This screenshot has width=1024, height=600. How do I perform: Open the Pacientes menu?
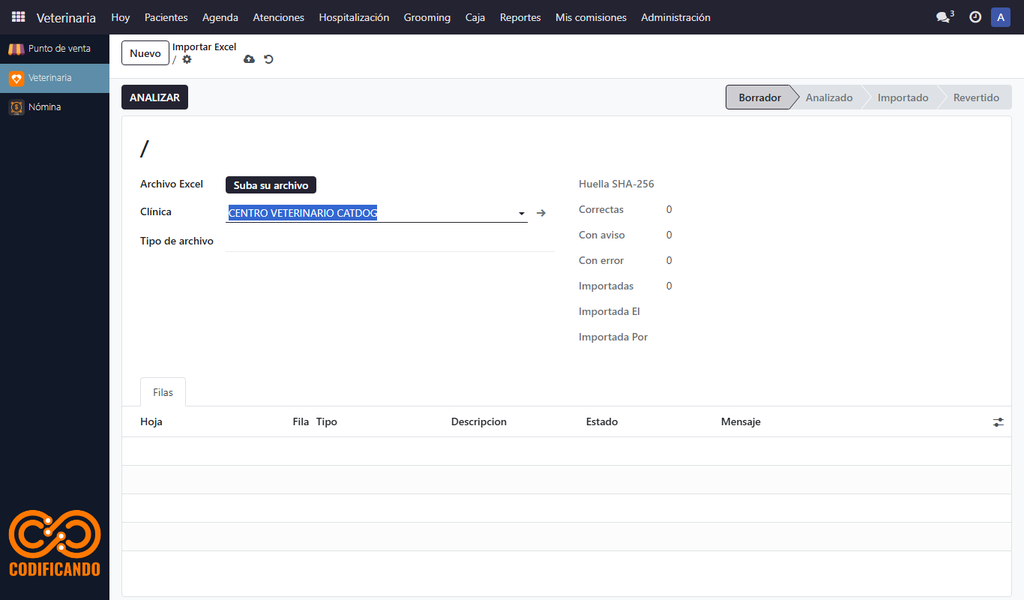tap(166, 17)
